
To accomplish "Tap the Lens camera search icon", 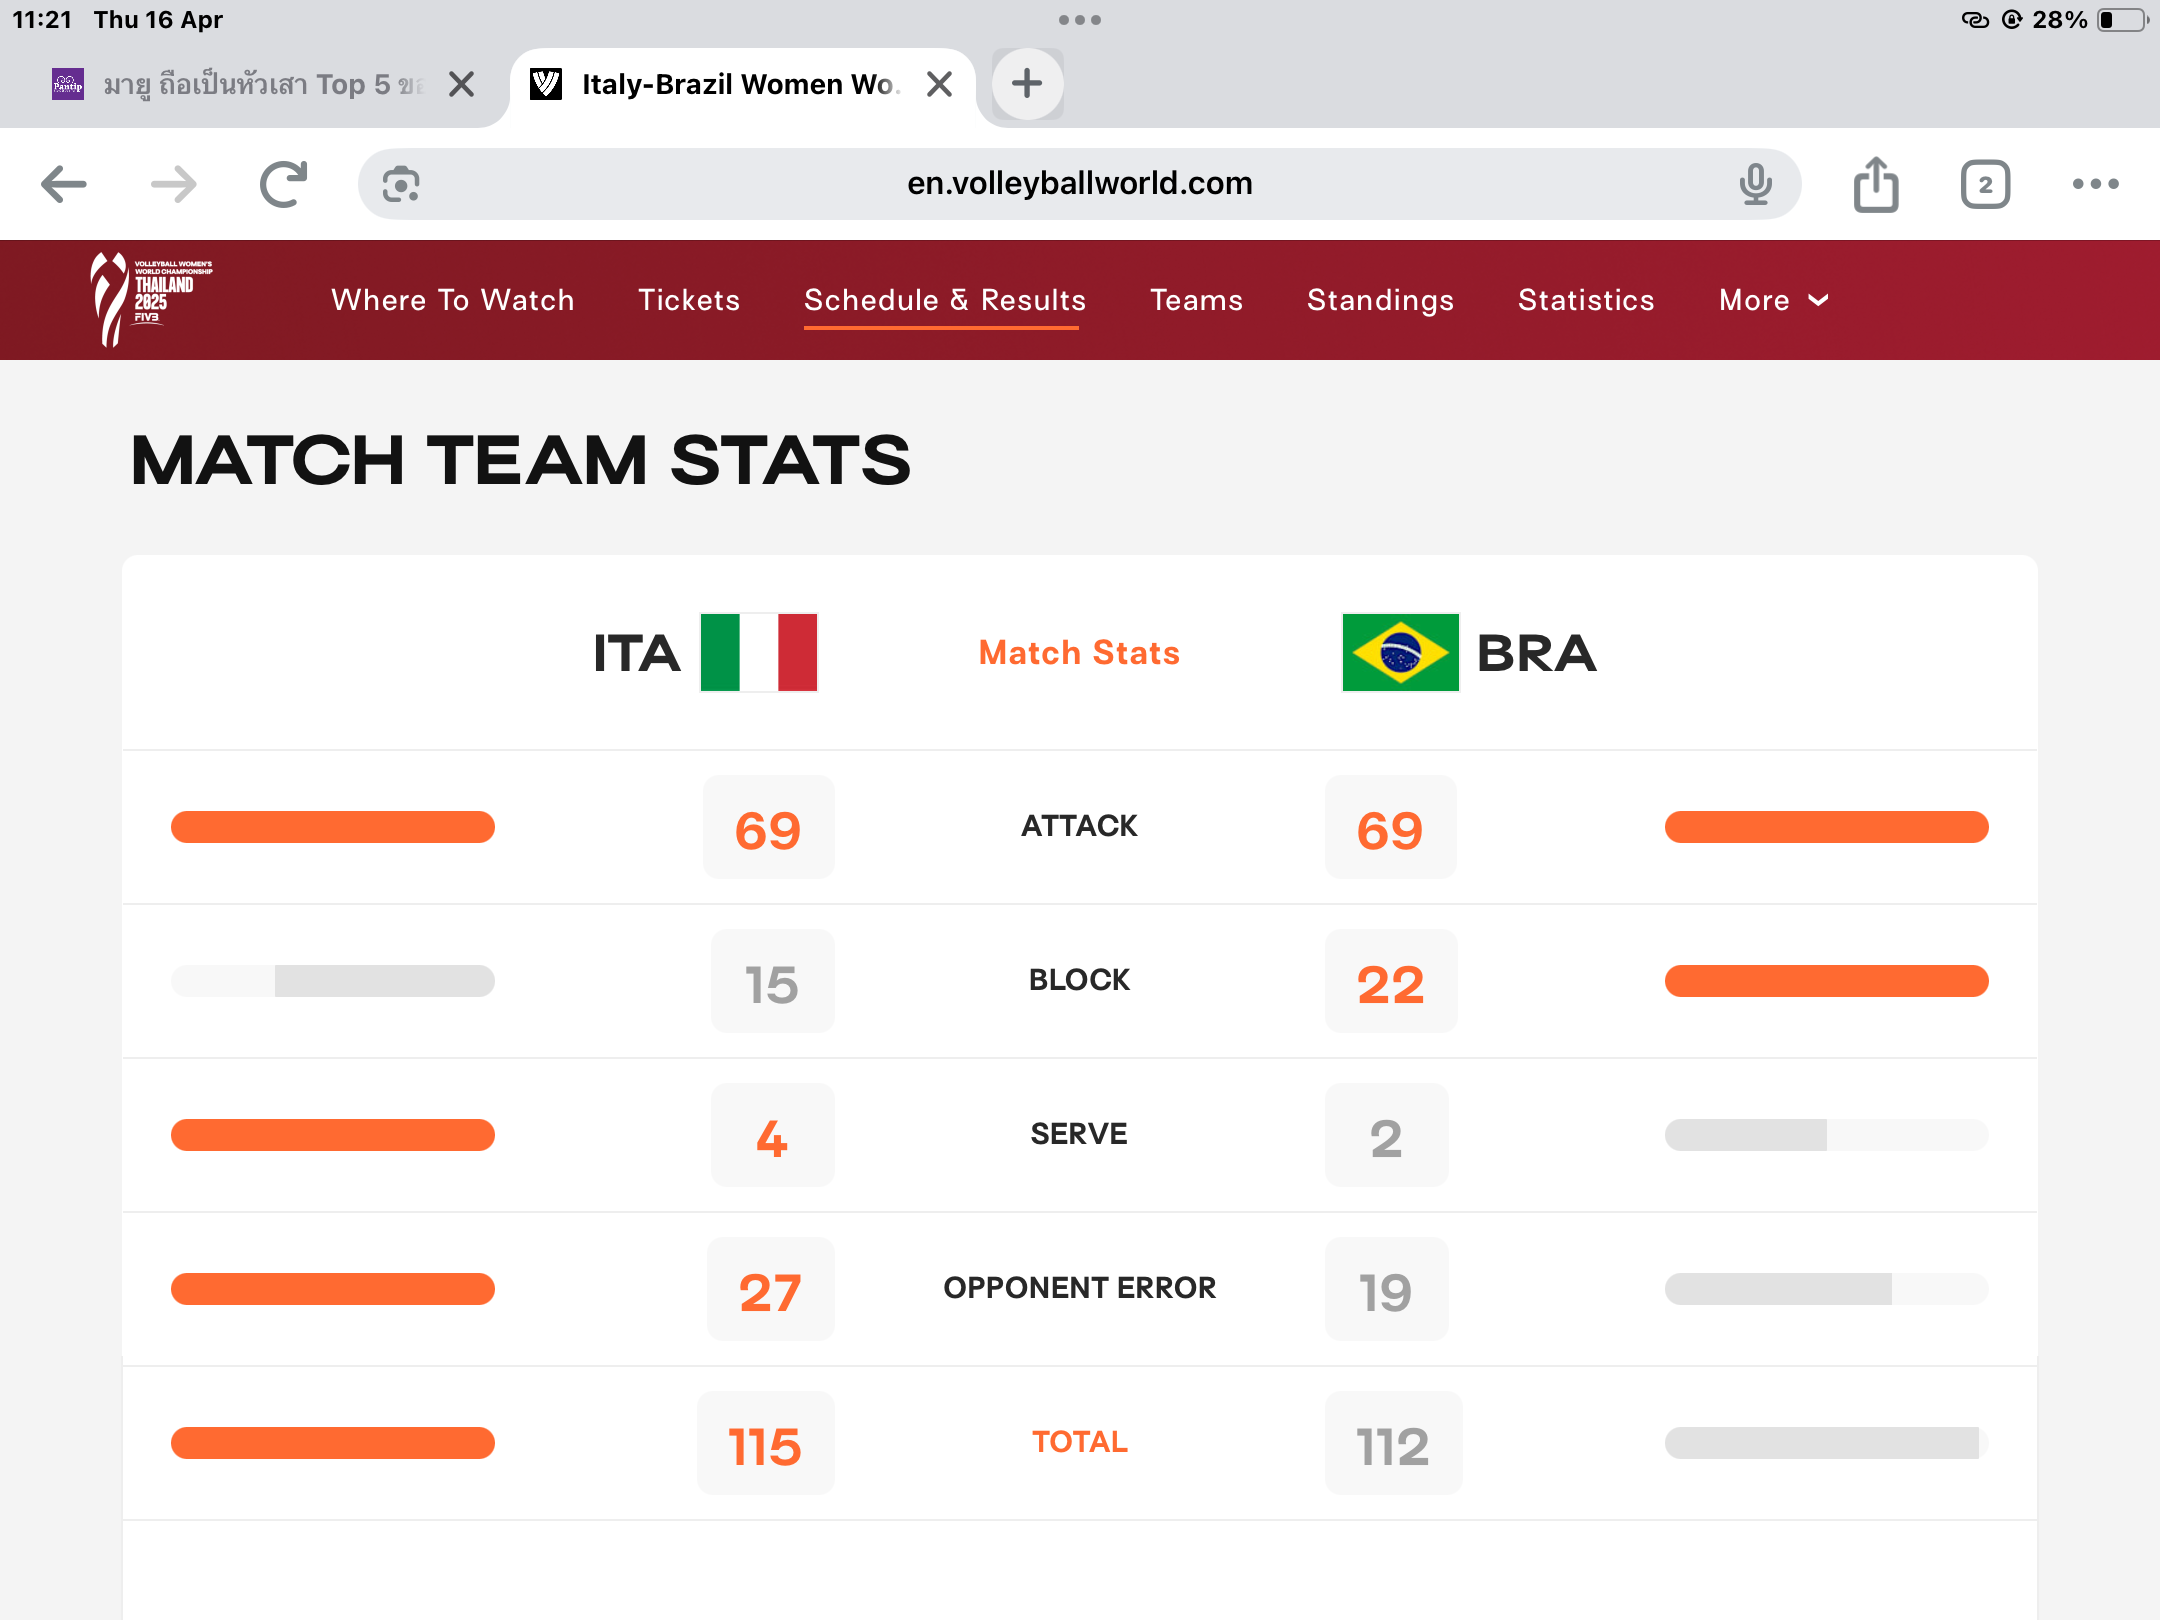I will click(401, 184).
